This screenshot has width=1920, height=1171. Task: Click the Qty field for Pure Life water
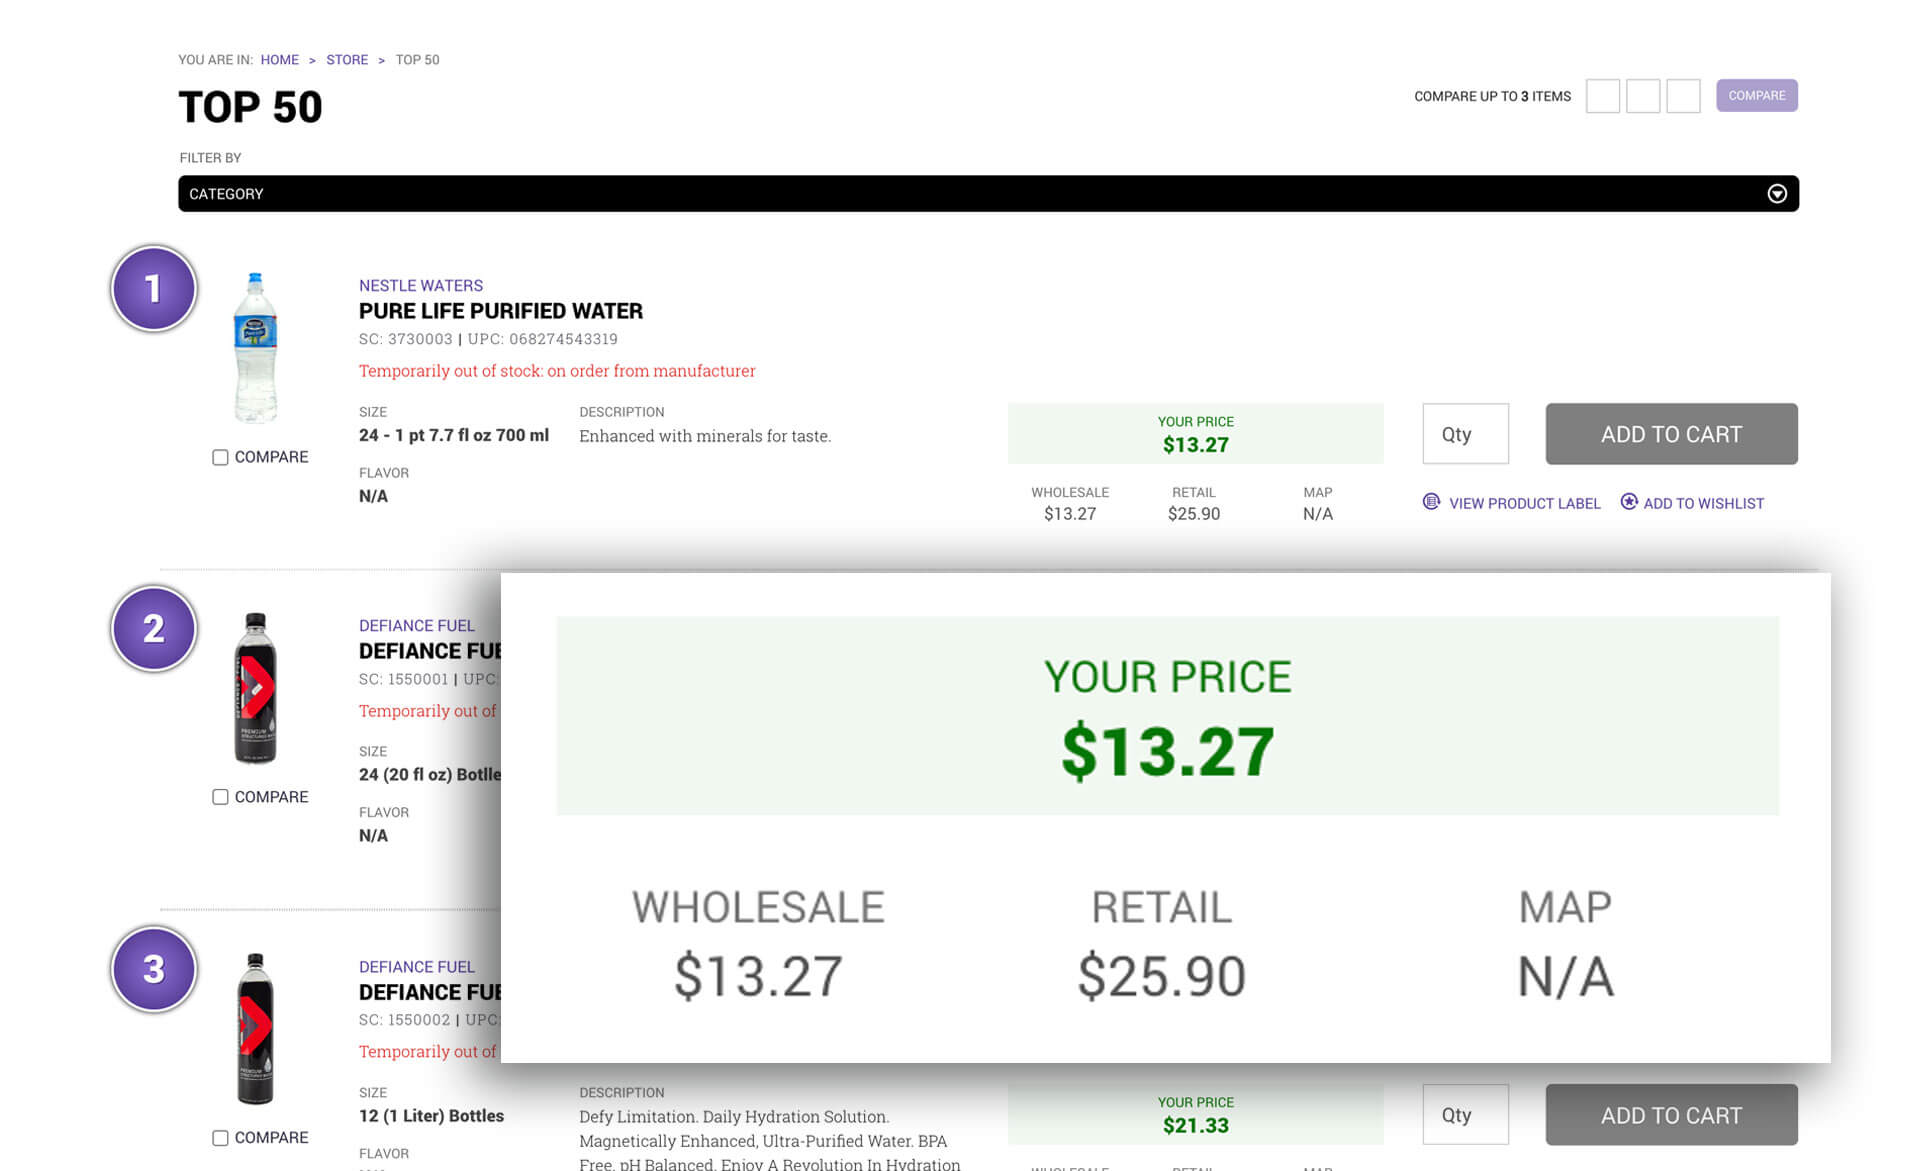[1464, 434]
